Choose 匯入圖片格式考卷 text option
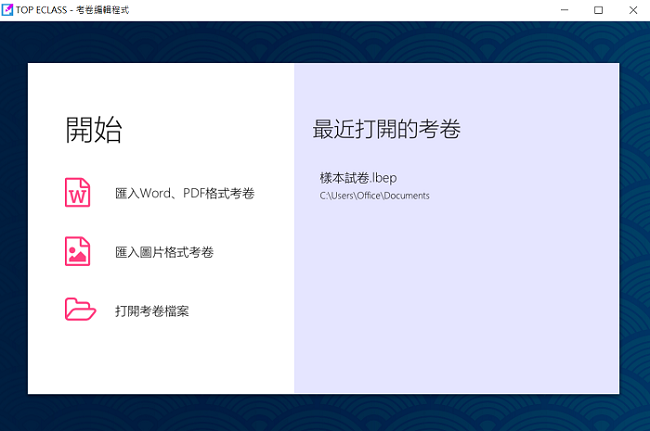650x431 pixels. click(164, 252)
